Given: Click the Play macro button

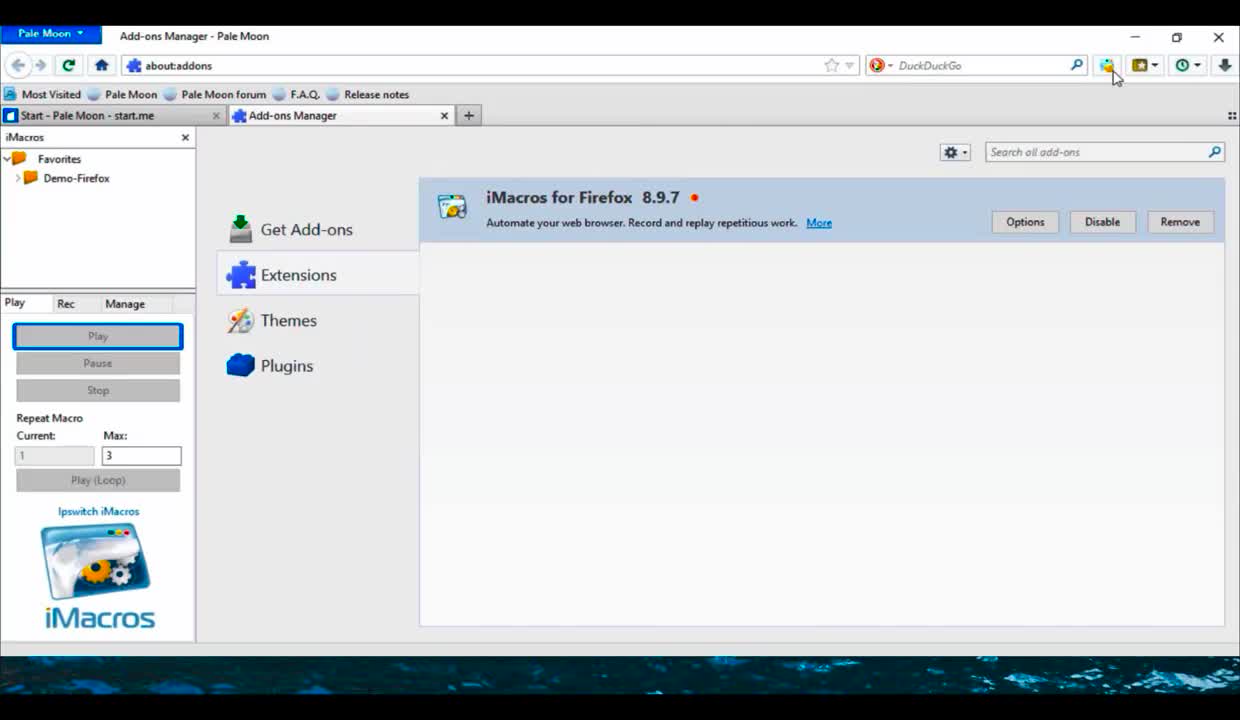Looking at the screenshot, I should 98,336.
